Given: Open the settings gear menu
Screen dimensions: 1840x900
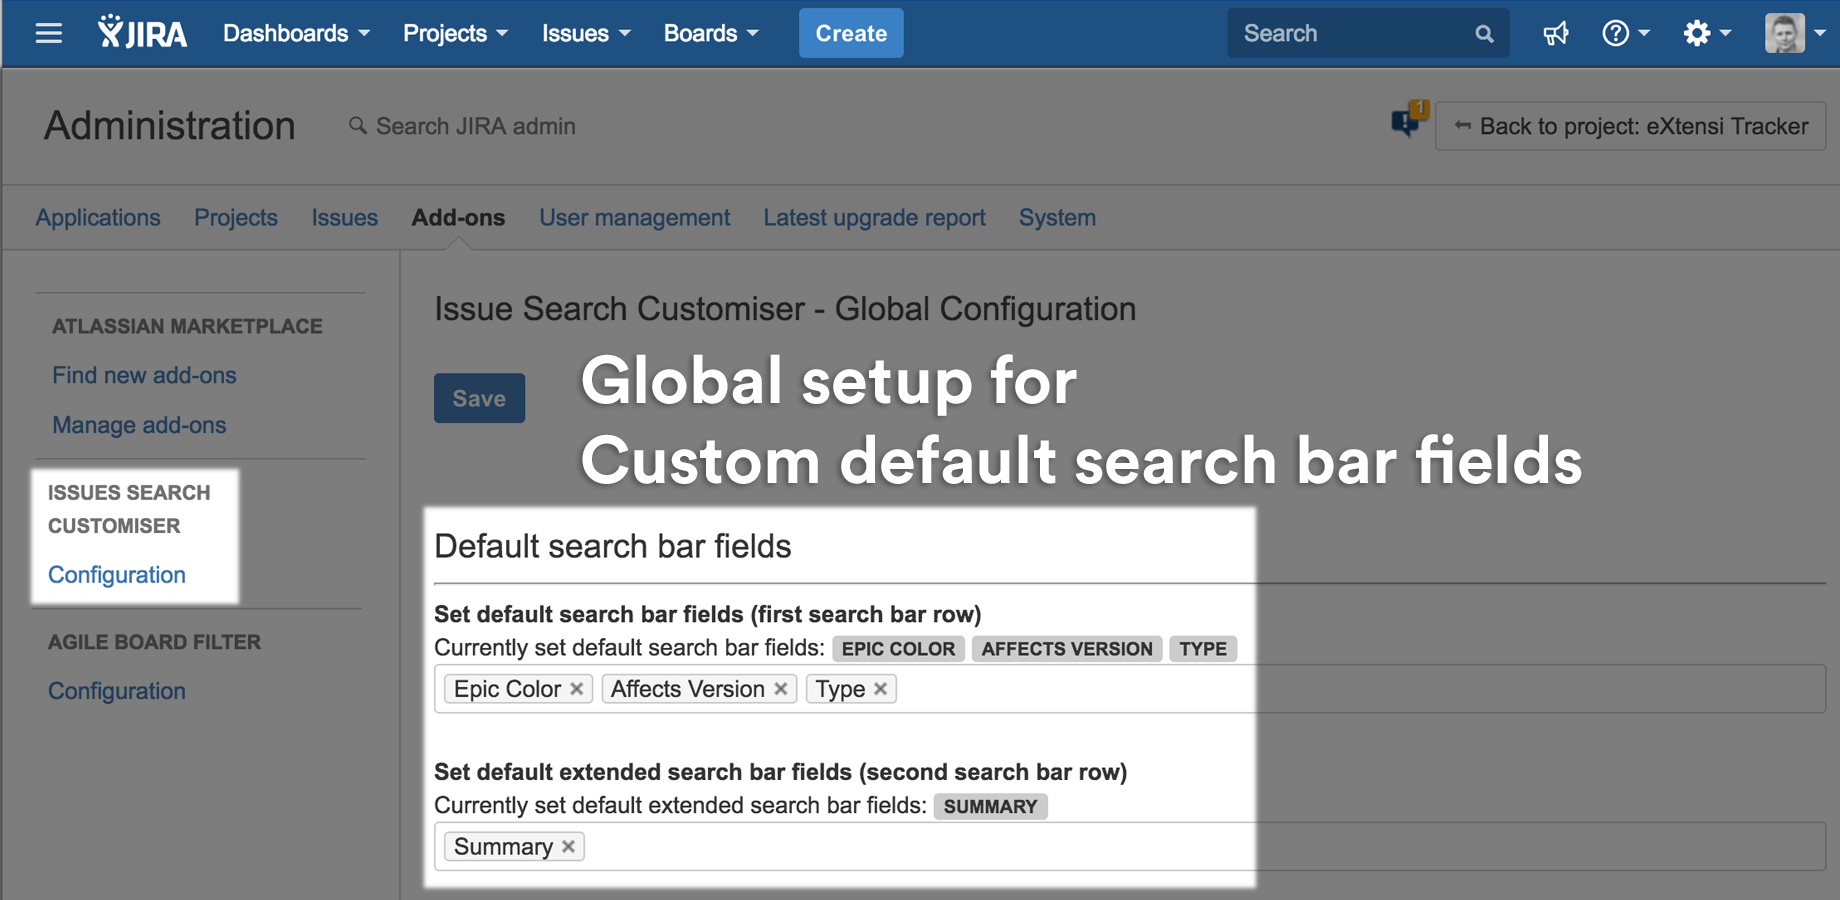Looking at the screenshot, I should 1706,34.
